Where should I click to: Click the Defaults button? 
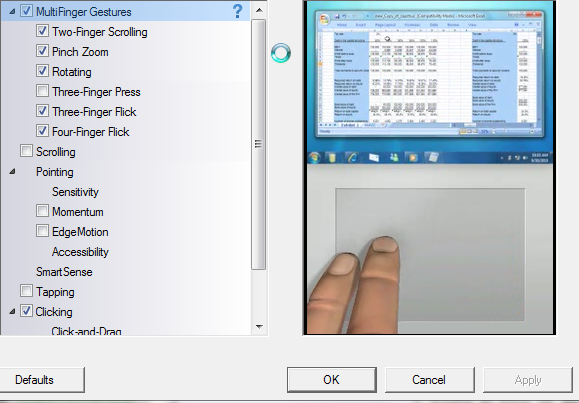(x=42, y=380)
